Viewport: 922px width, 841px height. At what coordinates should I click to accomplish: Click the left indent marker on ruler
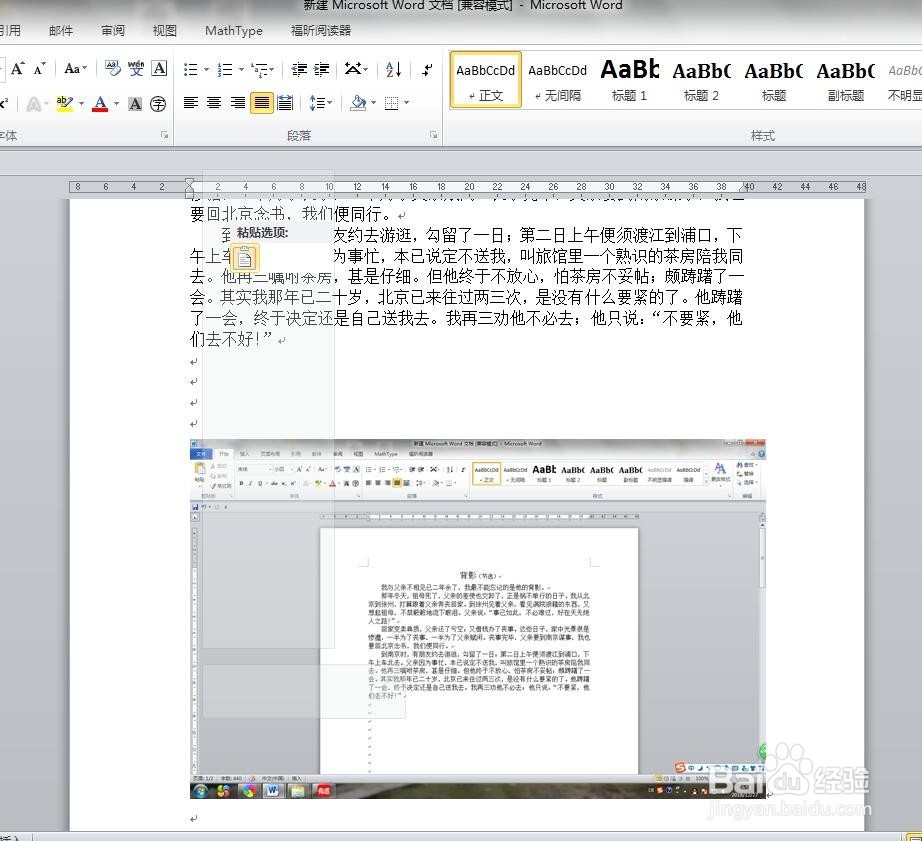click(x=189, y=188)
